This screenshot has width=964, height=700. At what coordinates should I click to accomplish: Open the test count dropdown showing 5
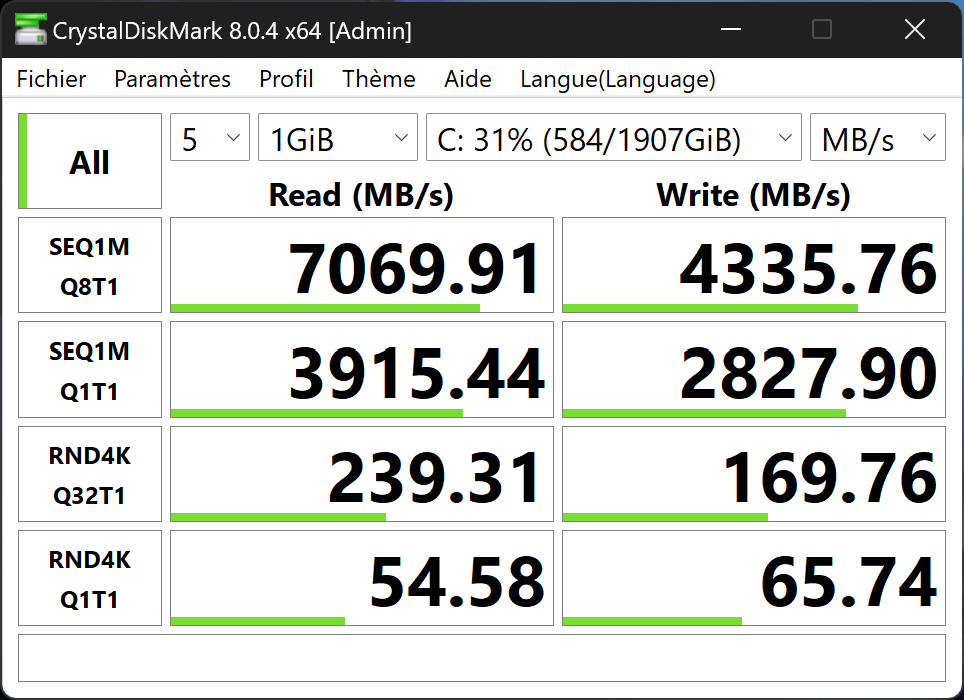[210, 138]
